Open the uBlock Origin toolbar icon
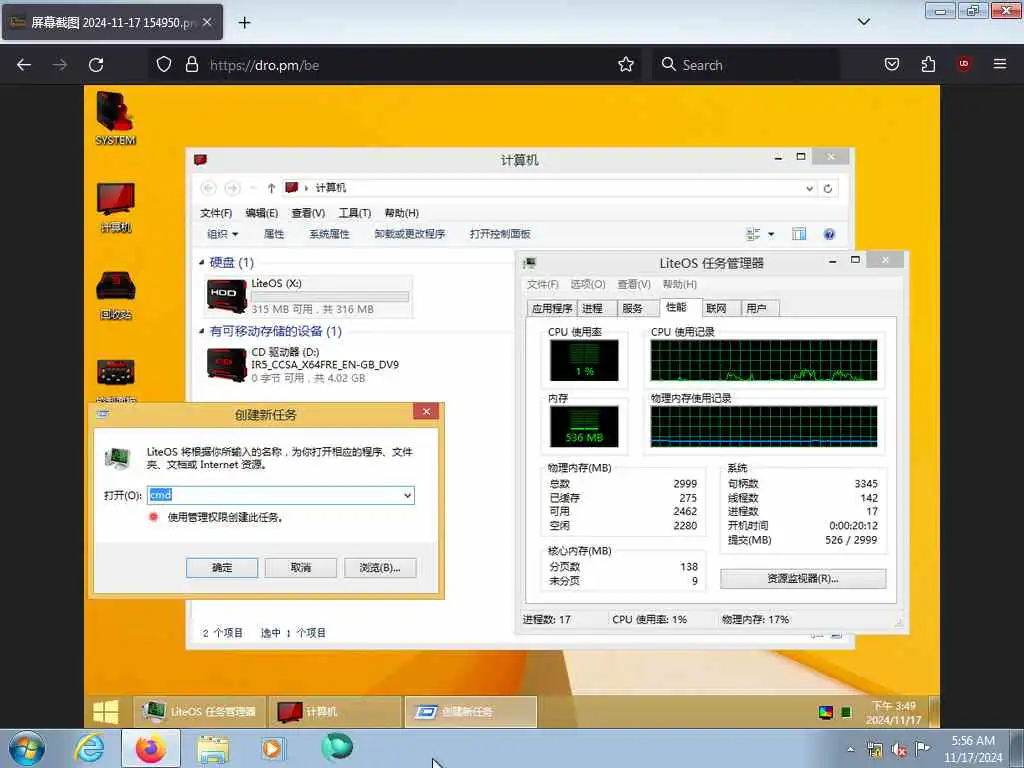 pyautogui.click(x=963, y=64)
